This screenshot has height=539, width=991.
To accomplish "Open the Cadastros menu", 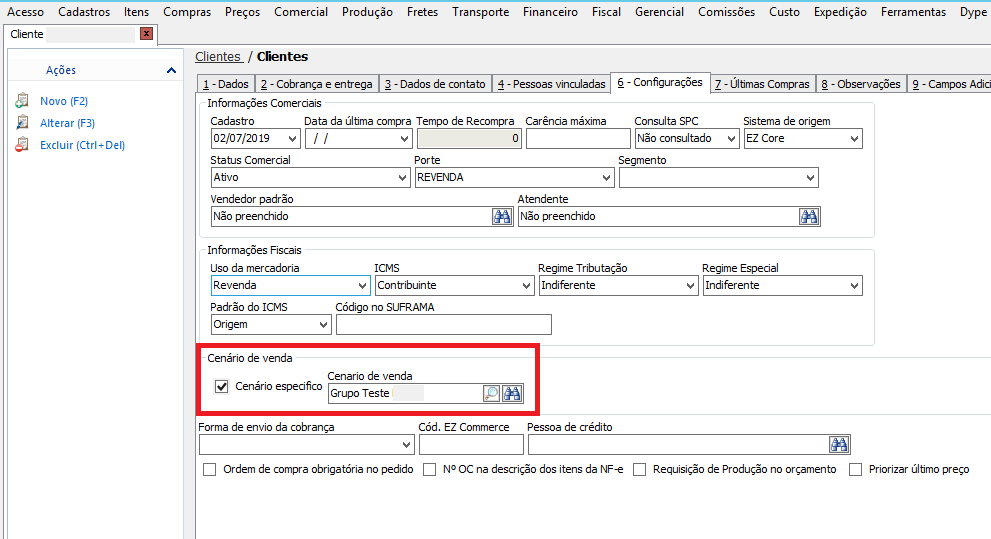I will pyautogui.click(x=84, y=12).
